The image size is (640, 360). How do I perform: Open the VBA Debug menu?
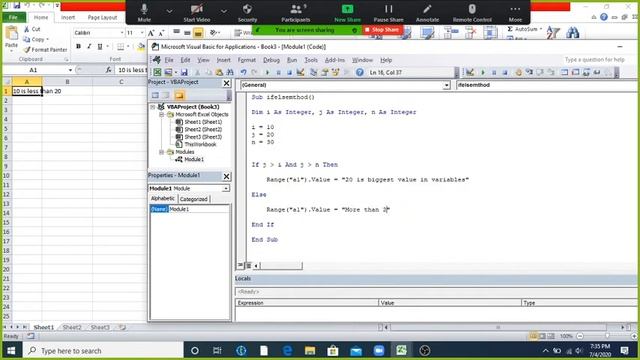[x=271, y=60]
